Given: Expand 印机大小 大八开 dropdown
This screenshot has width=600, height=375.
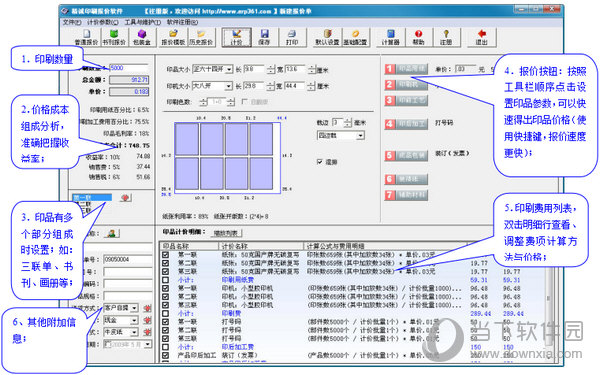Looking at the screenshot, I should 228,86.
